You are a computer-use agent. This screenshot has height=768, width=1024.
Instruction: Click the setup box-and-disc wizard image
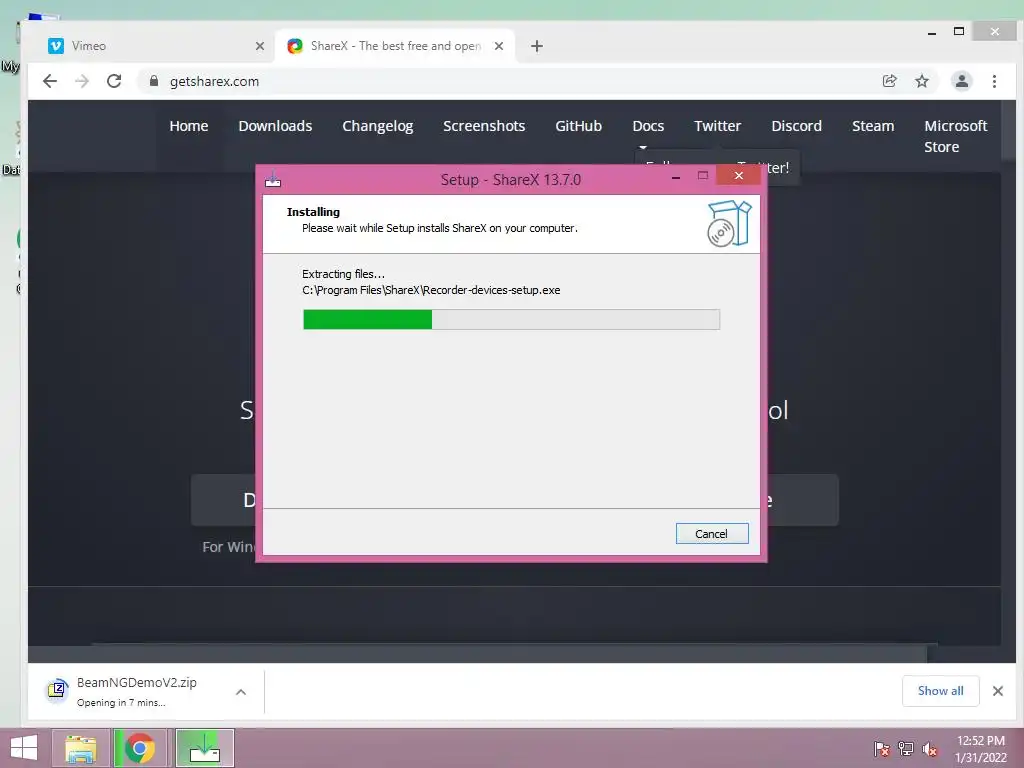coord(729,223)
